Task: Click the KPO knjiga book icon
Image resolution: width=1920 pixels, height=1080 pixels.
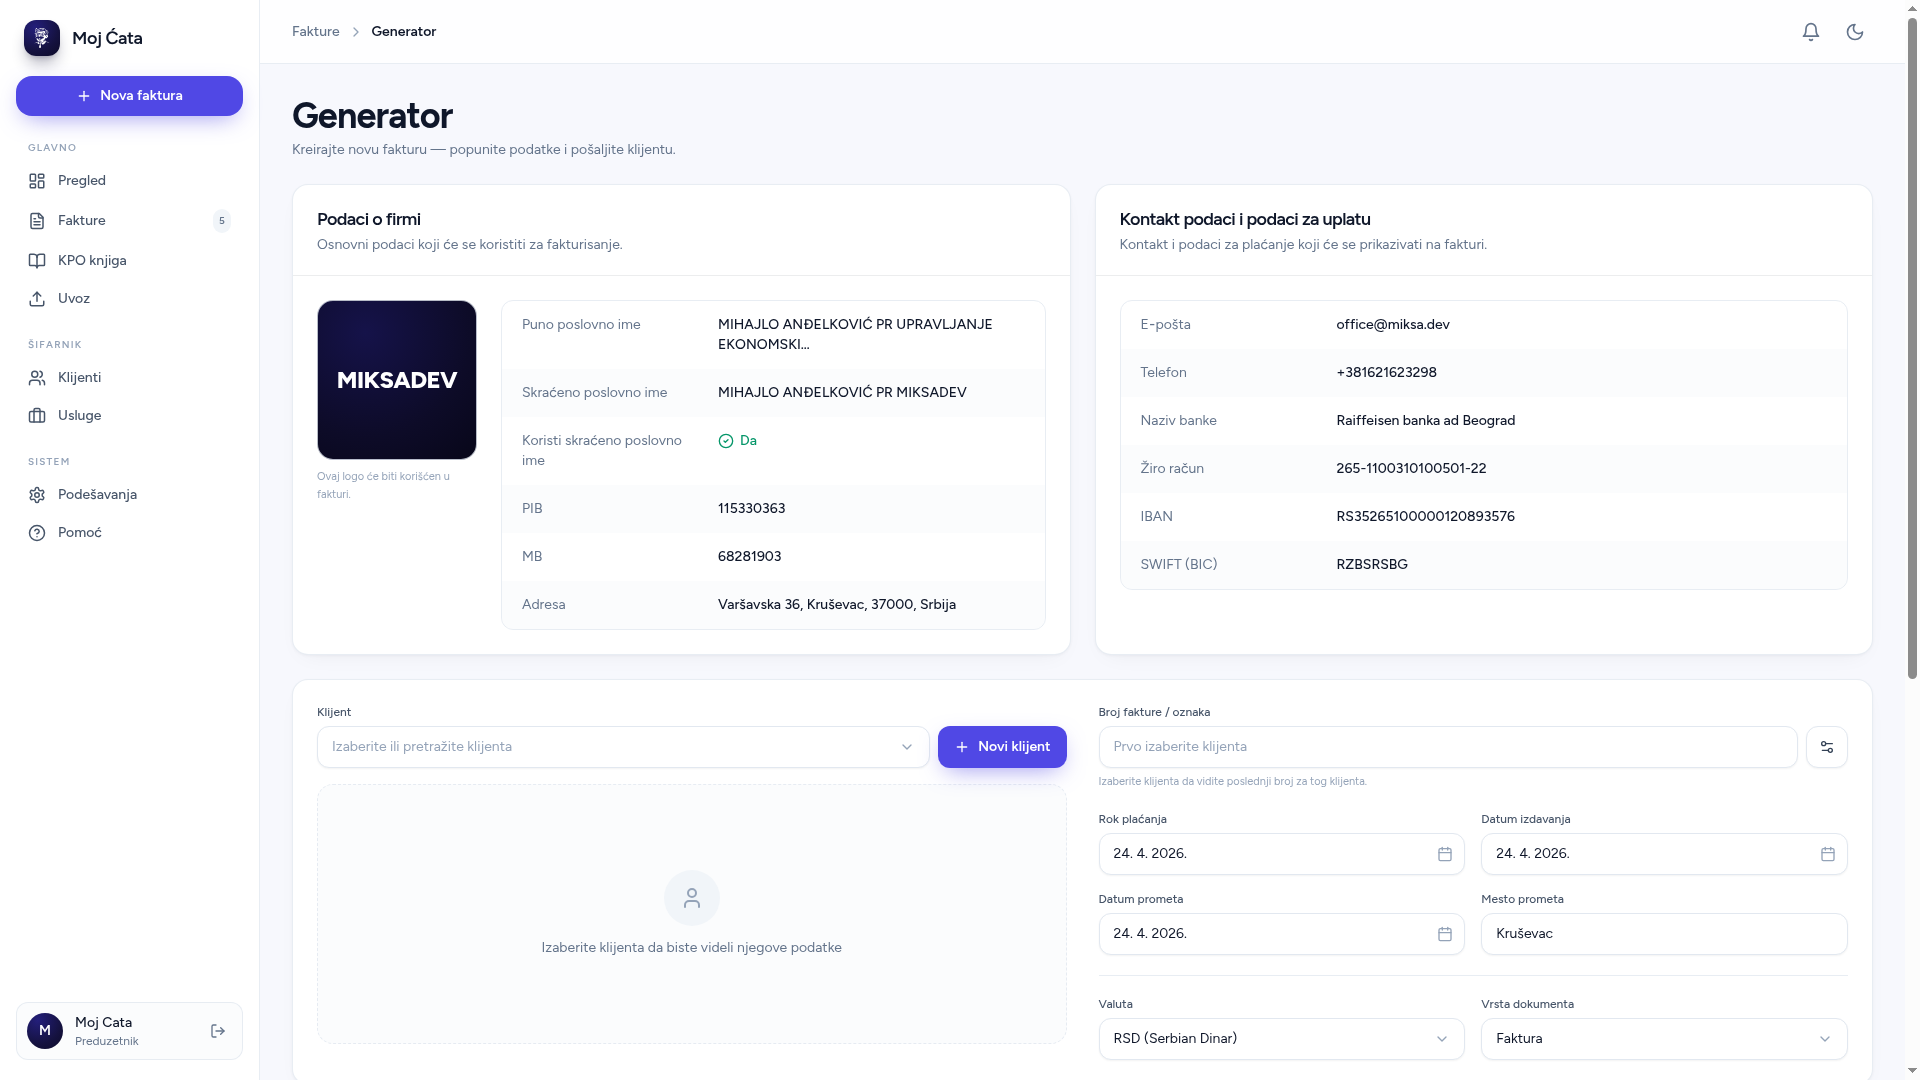Action: (37, 261)
